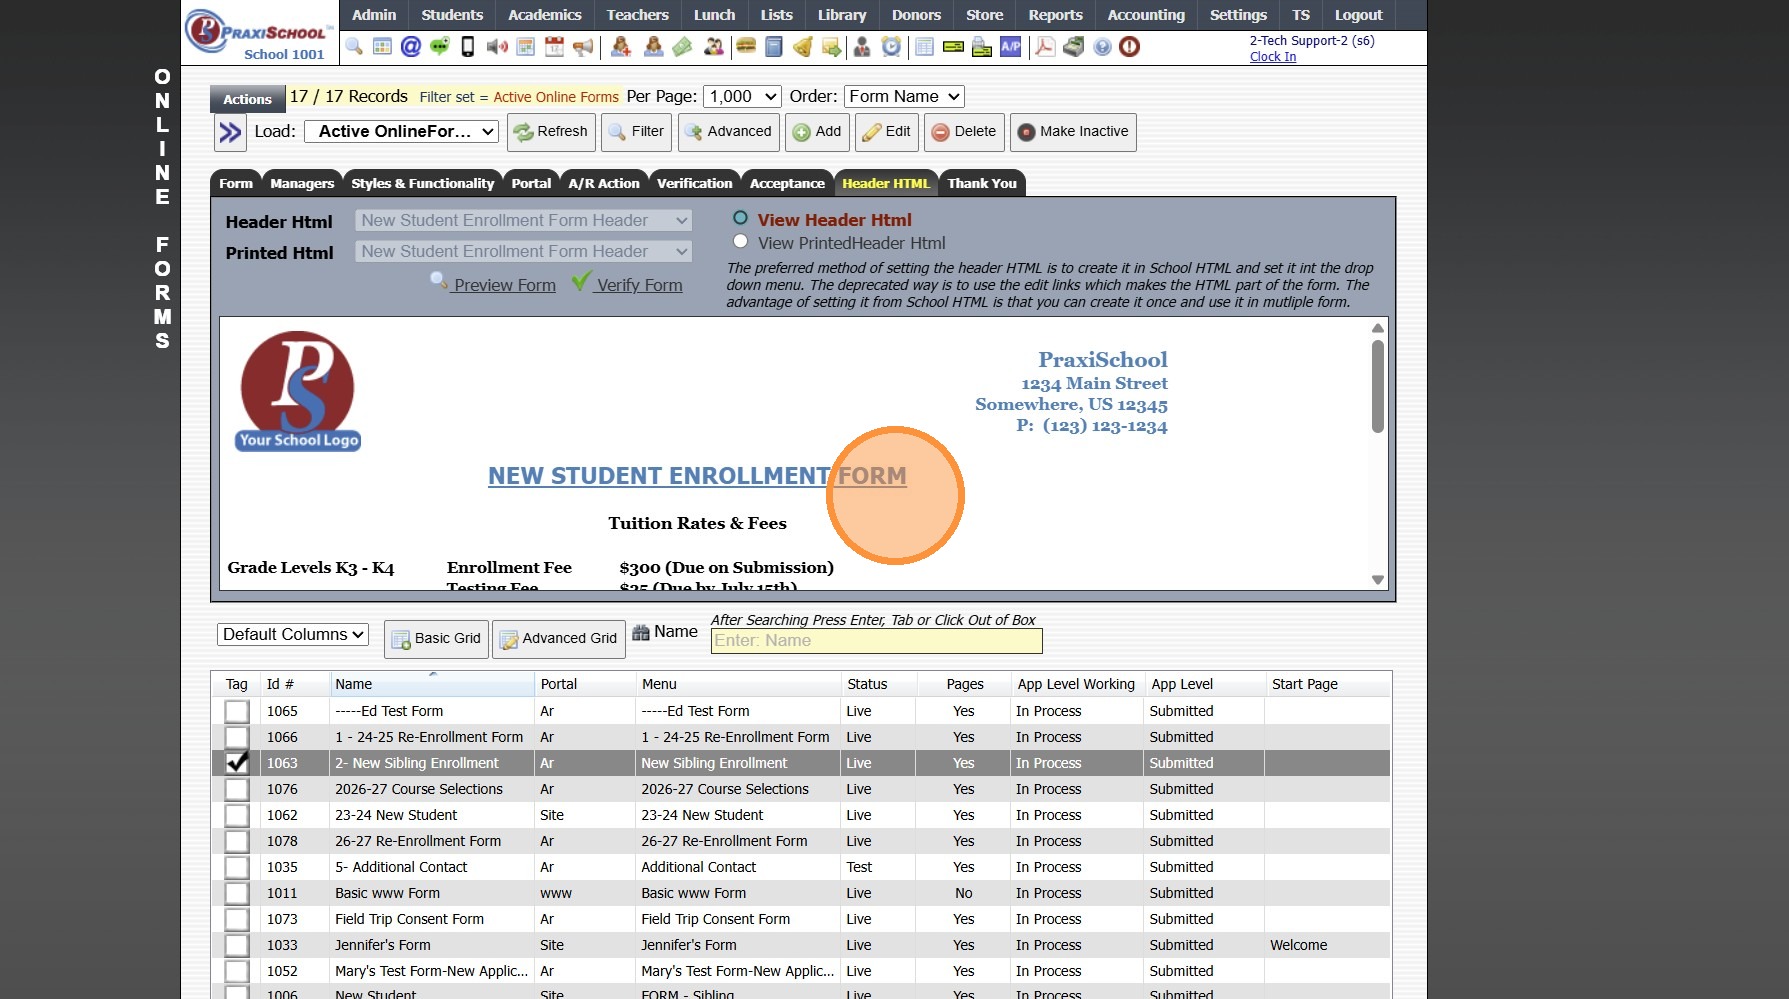Untick the checkbox for 2- New Sibling Enrollment
The height and width of the screenshot is (999, 1789).
click(237, 763)
